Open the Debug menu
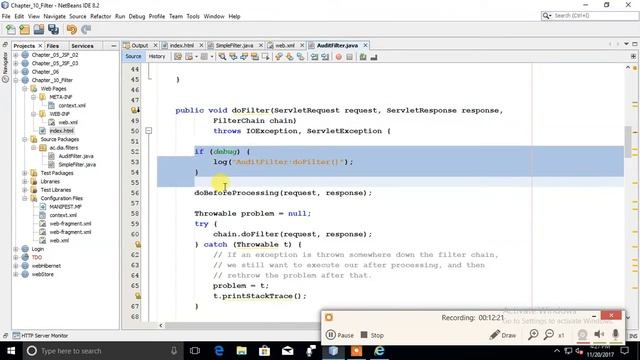640x360 pixels. coord(137,16)
